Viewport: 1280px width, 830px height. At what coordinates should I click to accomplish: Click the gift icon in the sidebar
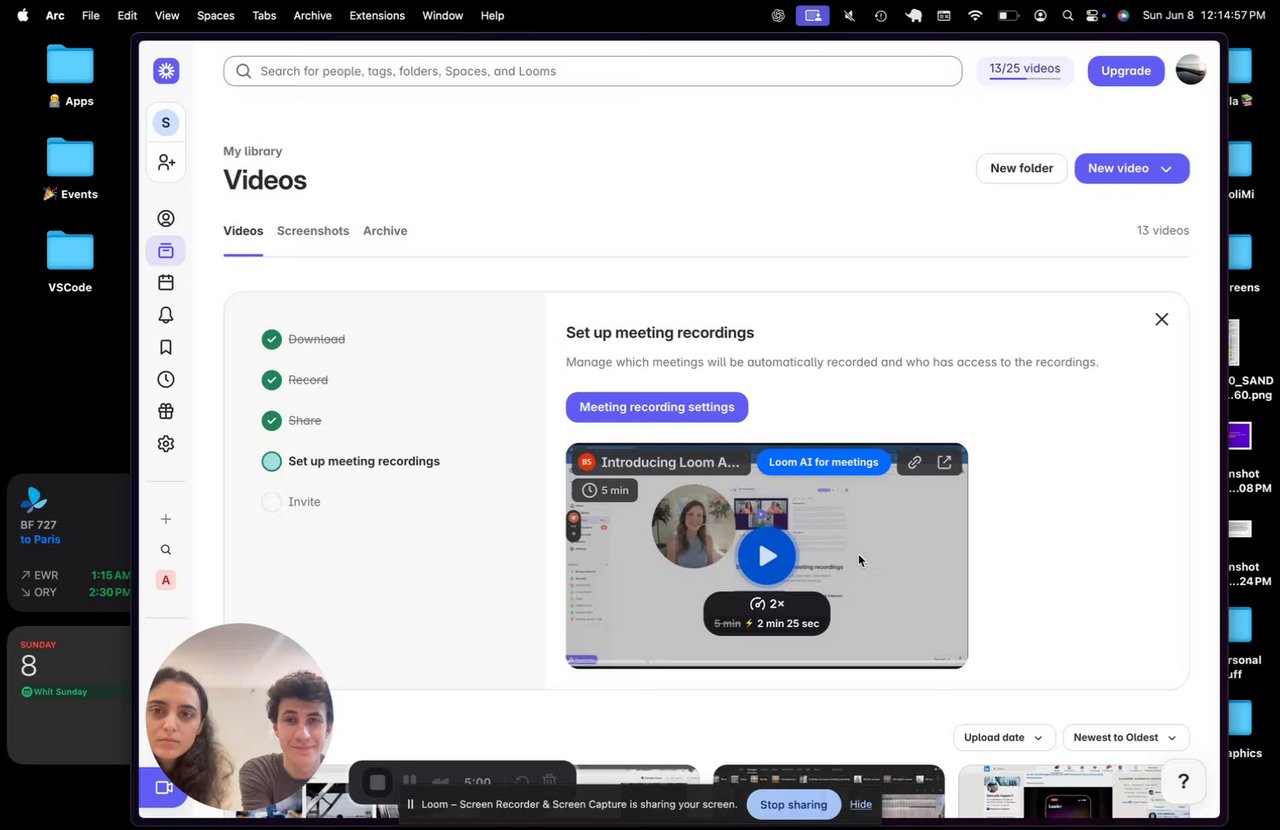point(166,411)
